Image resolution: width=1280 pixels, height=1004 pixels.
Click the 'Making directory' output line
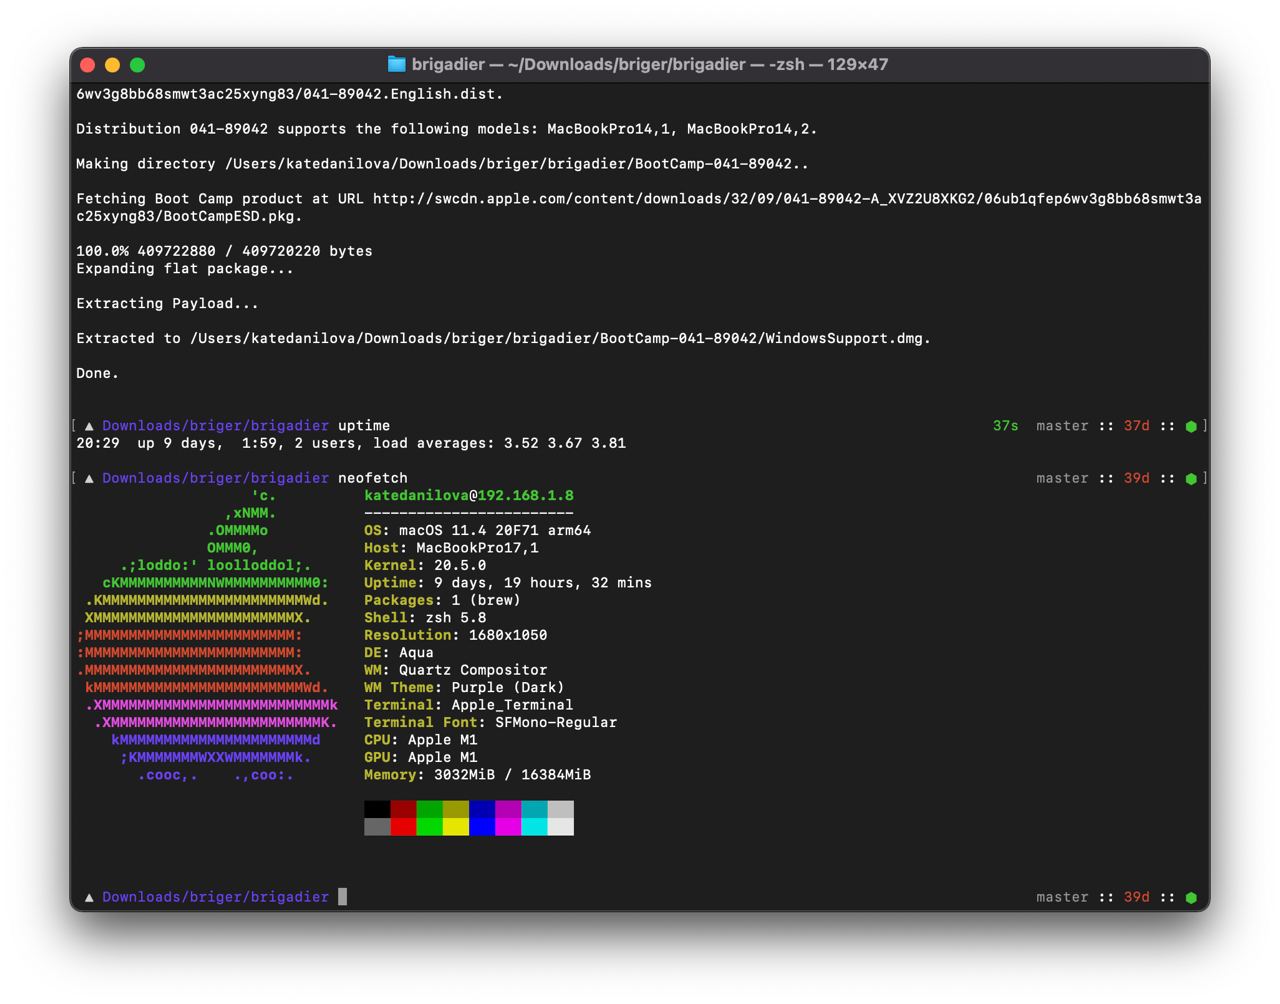coord(442,164)
